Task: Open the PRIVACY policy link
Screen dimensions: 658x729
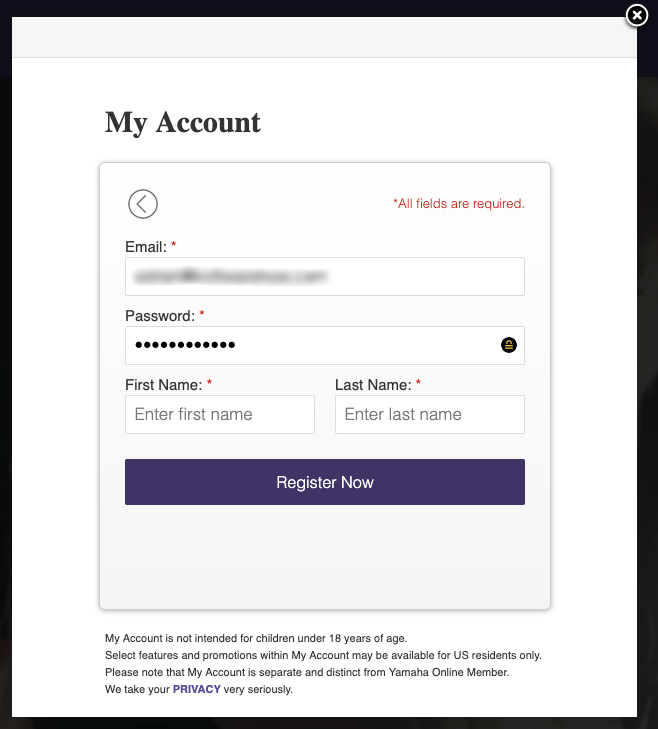Action: 197,689
